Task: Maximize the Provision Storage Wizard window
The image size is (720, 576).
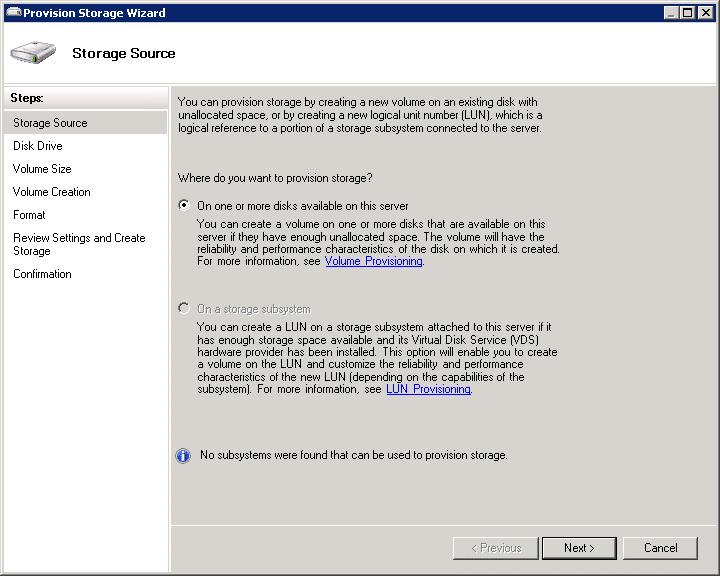Action: click(x=687, y=12)
